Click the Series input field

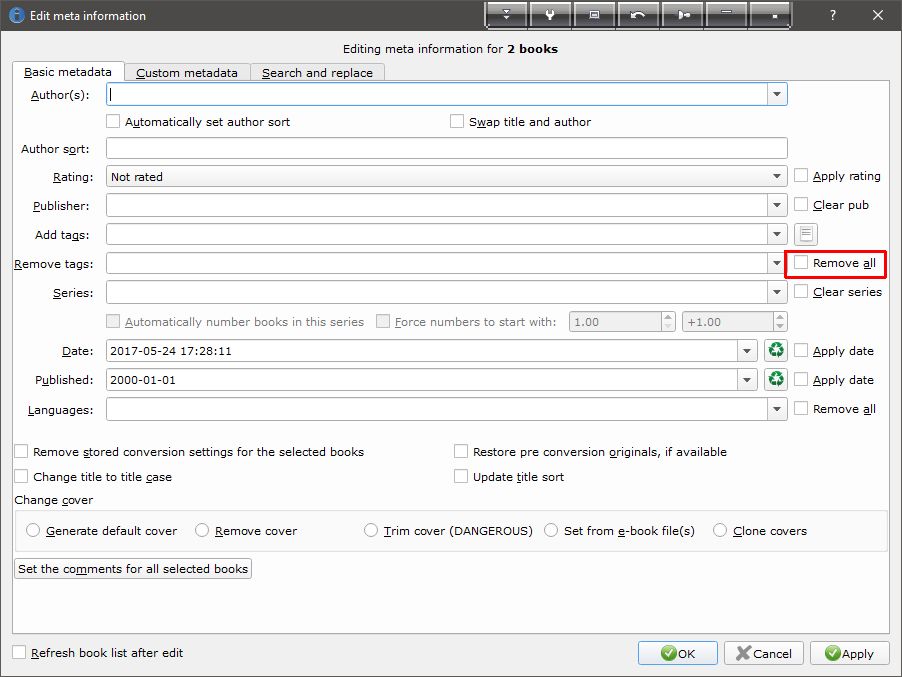coord(437,292)
